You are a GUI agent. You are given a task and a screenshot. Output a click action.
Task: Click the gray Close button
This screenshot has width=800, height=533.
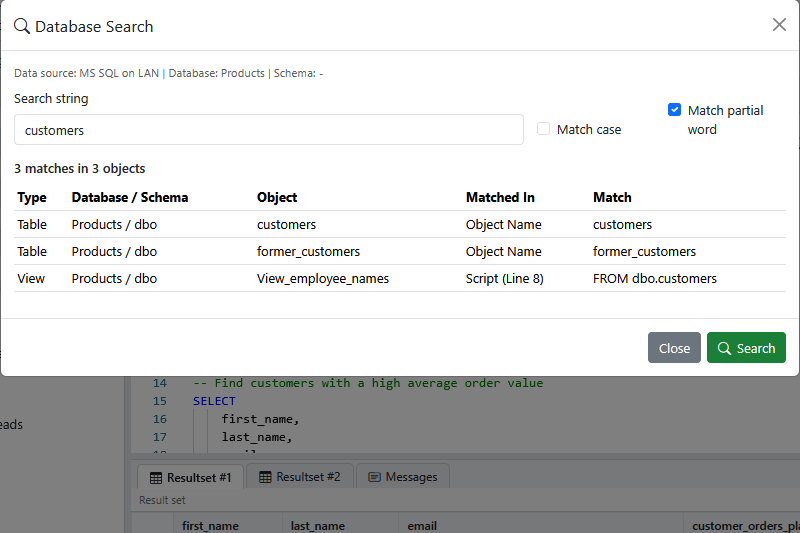[x=674, y=348]
